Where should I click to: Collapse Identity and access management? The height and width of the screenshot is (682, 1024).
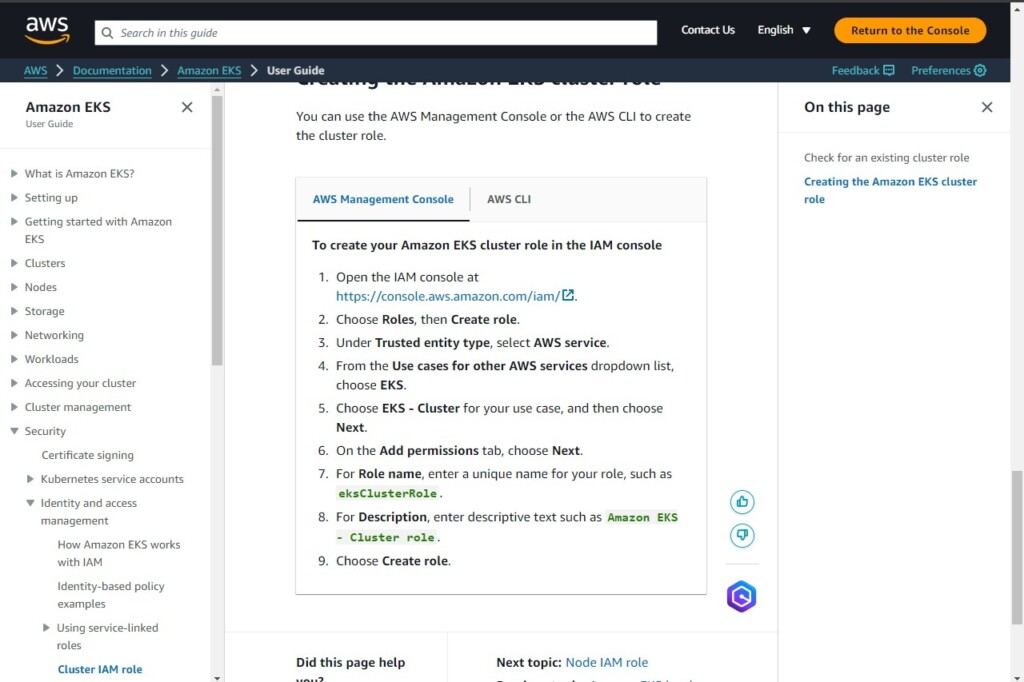30,503
